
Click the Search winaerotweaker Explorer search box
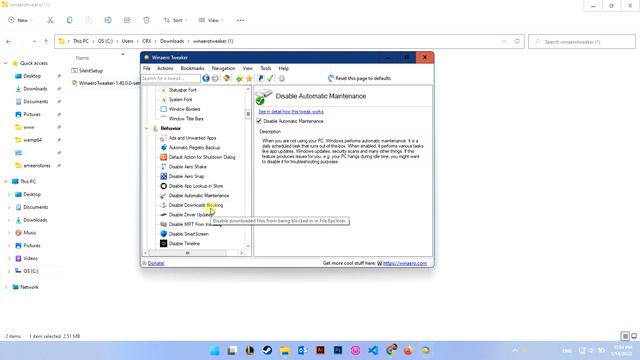[x=582, y=42]
